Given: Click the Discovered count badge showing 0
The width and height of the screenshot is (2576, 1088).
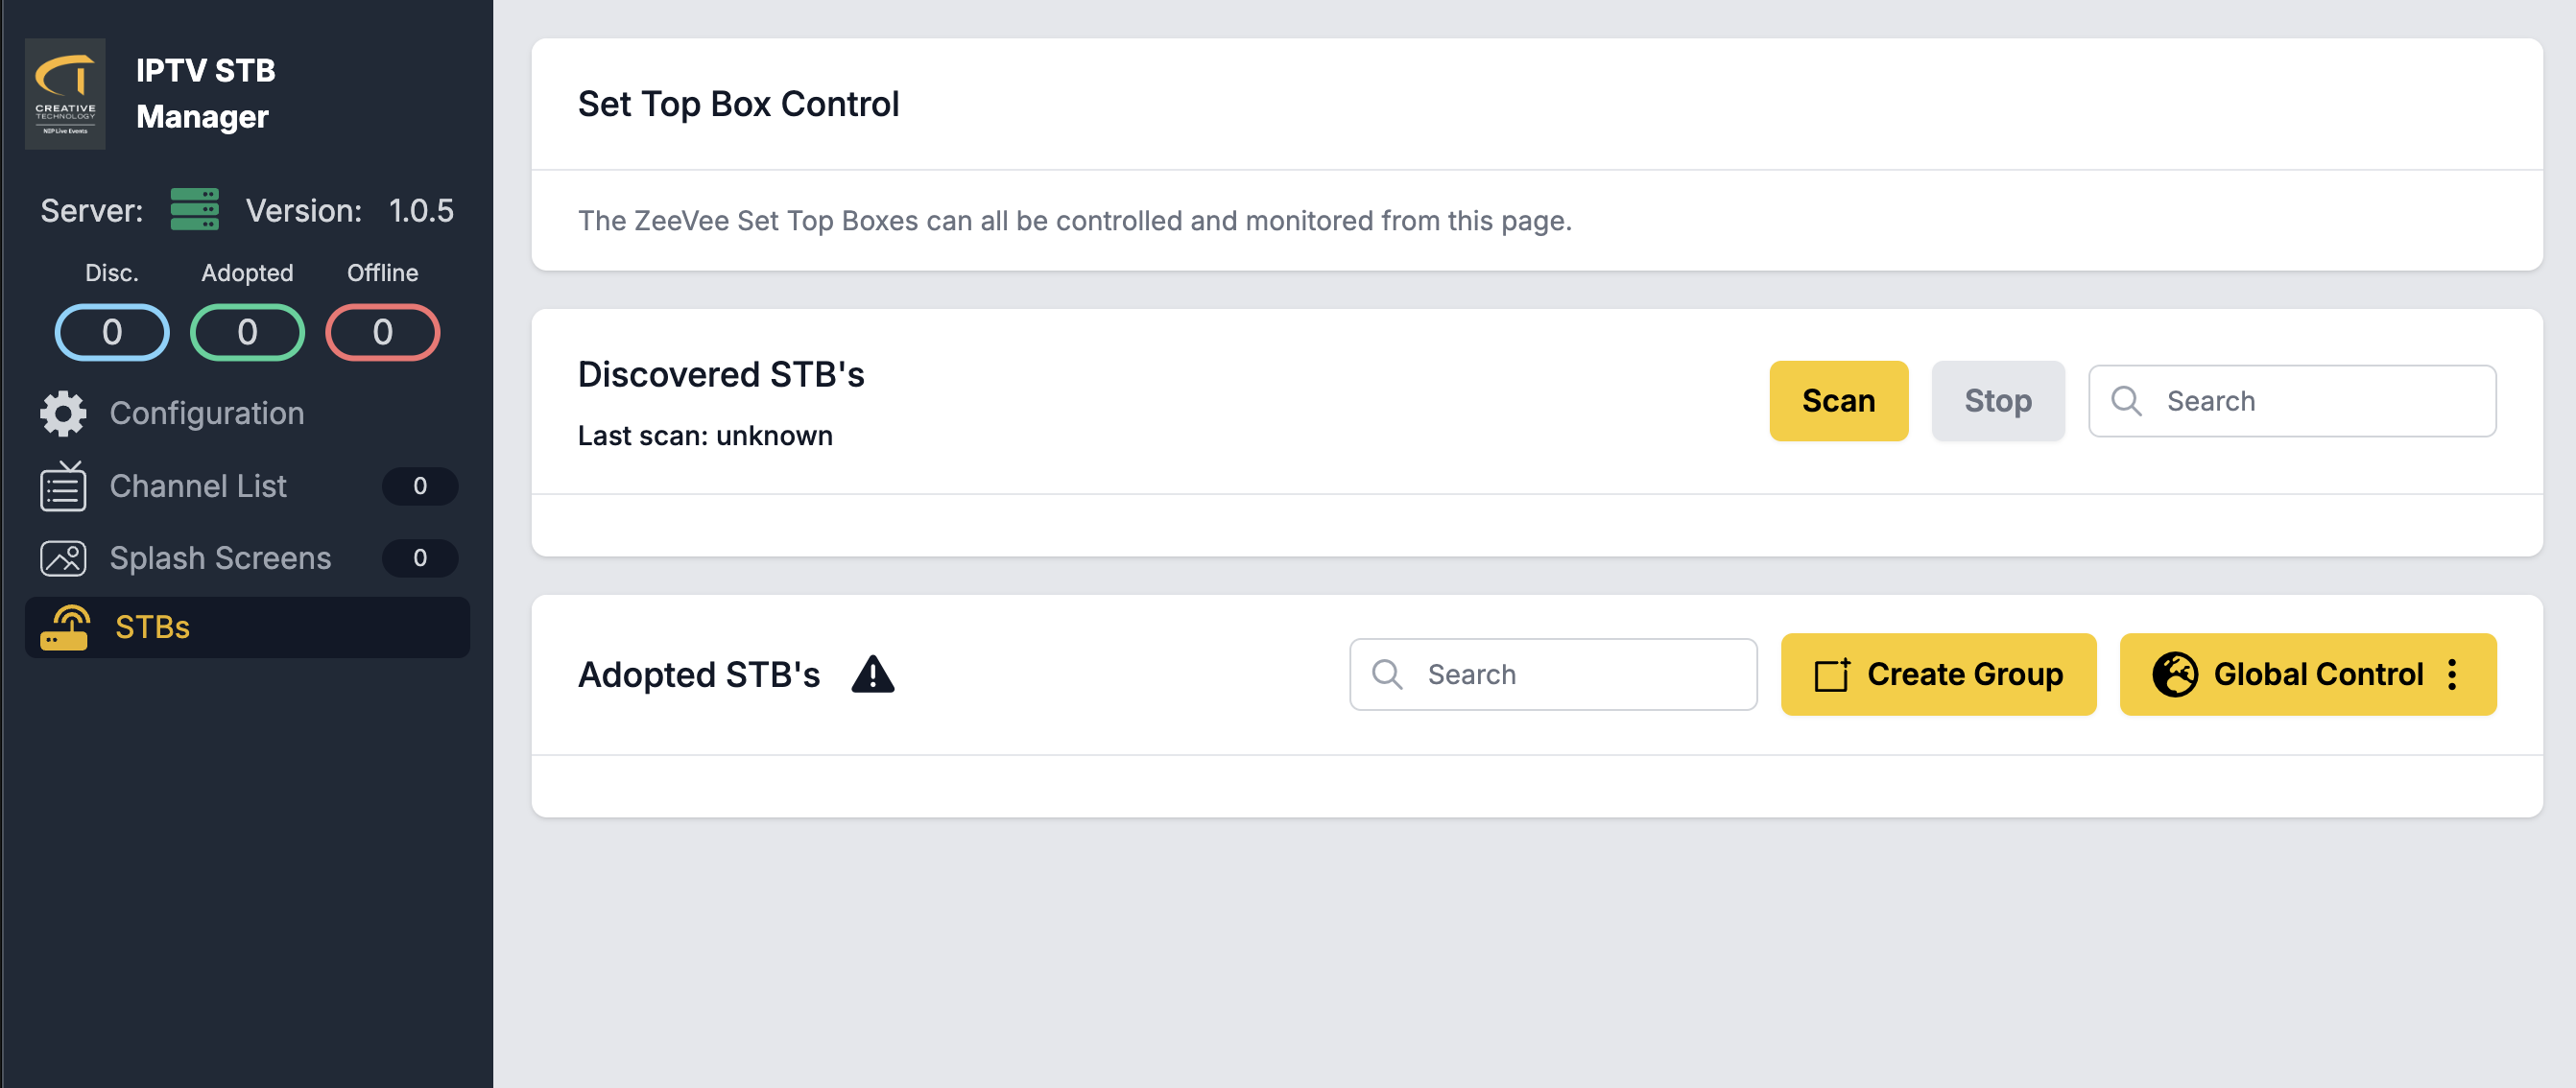Looking at the screenshot, I should coord(110,330).
